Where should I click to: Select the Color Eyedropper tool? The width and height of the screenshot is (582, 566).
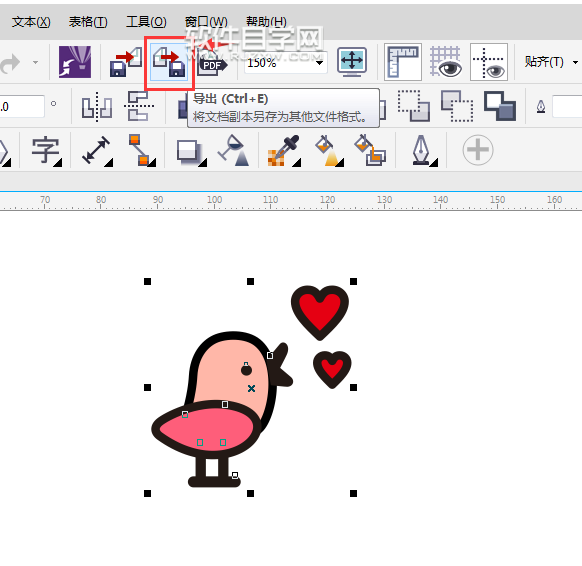(x=284, y=150)
